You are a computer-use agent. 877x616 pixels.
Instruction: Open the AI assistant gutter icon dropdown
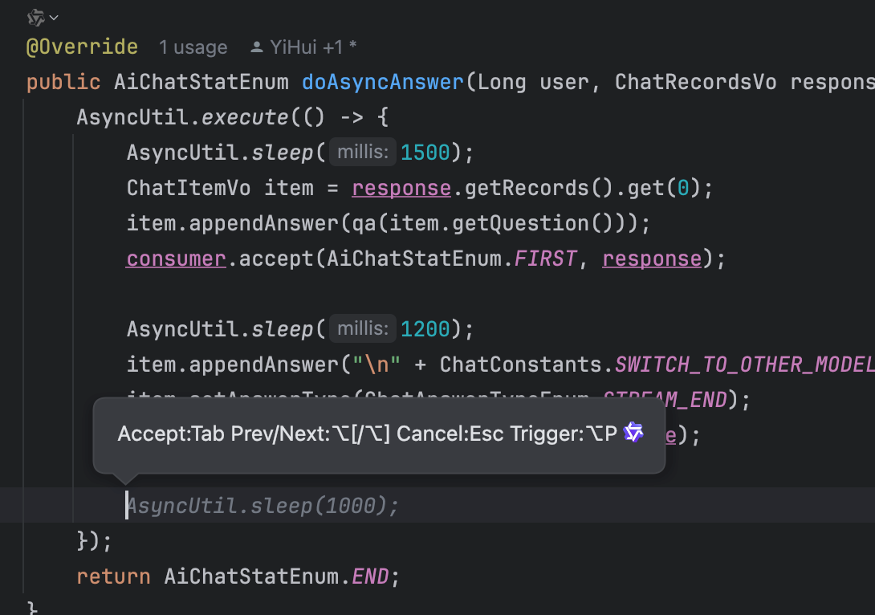coord(43,17)
